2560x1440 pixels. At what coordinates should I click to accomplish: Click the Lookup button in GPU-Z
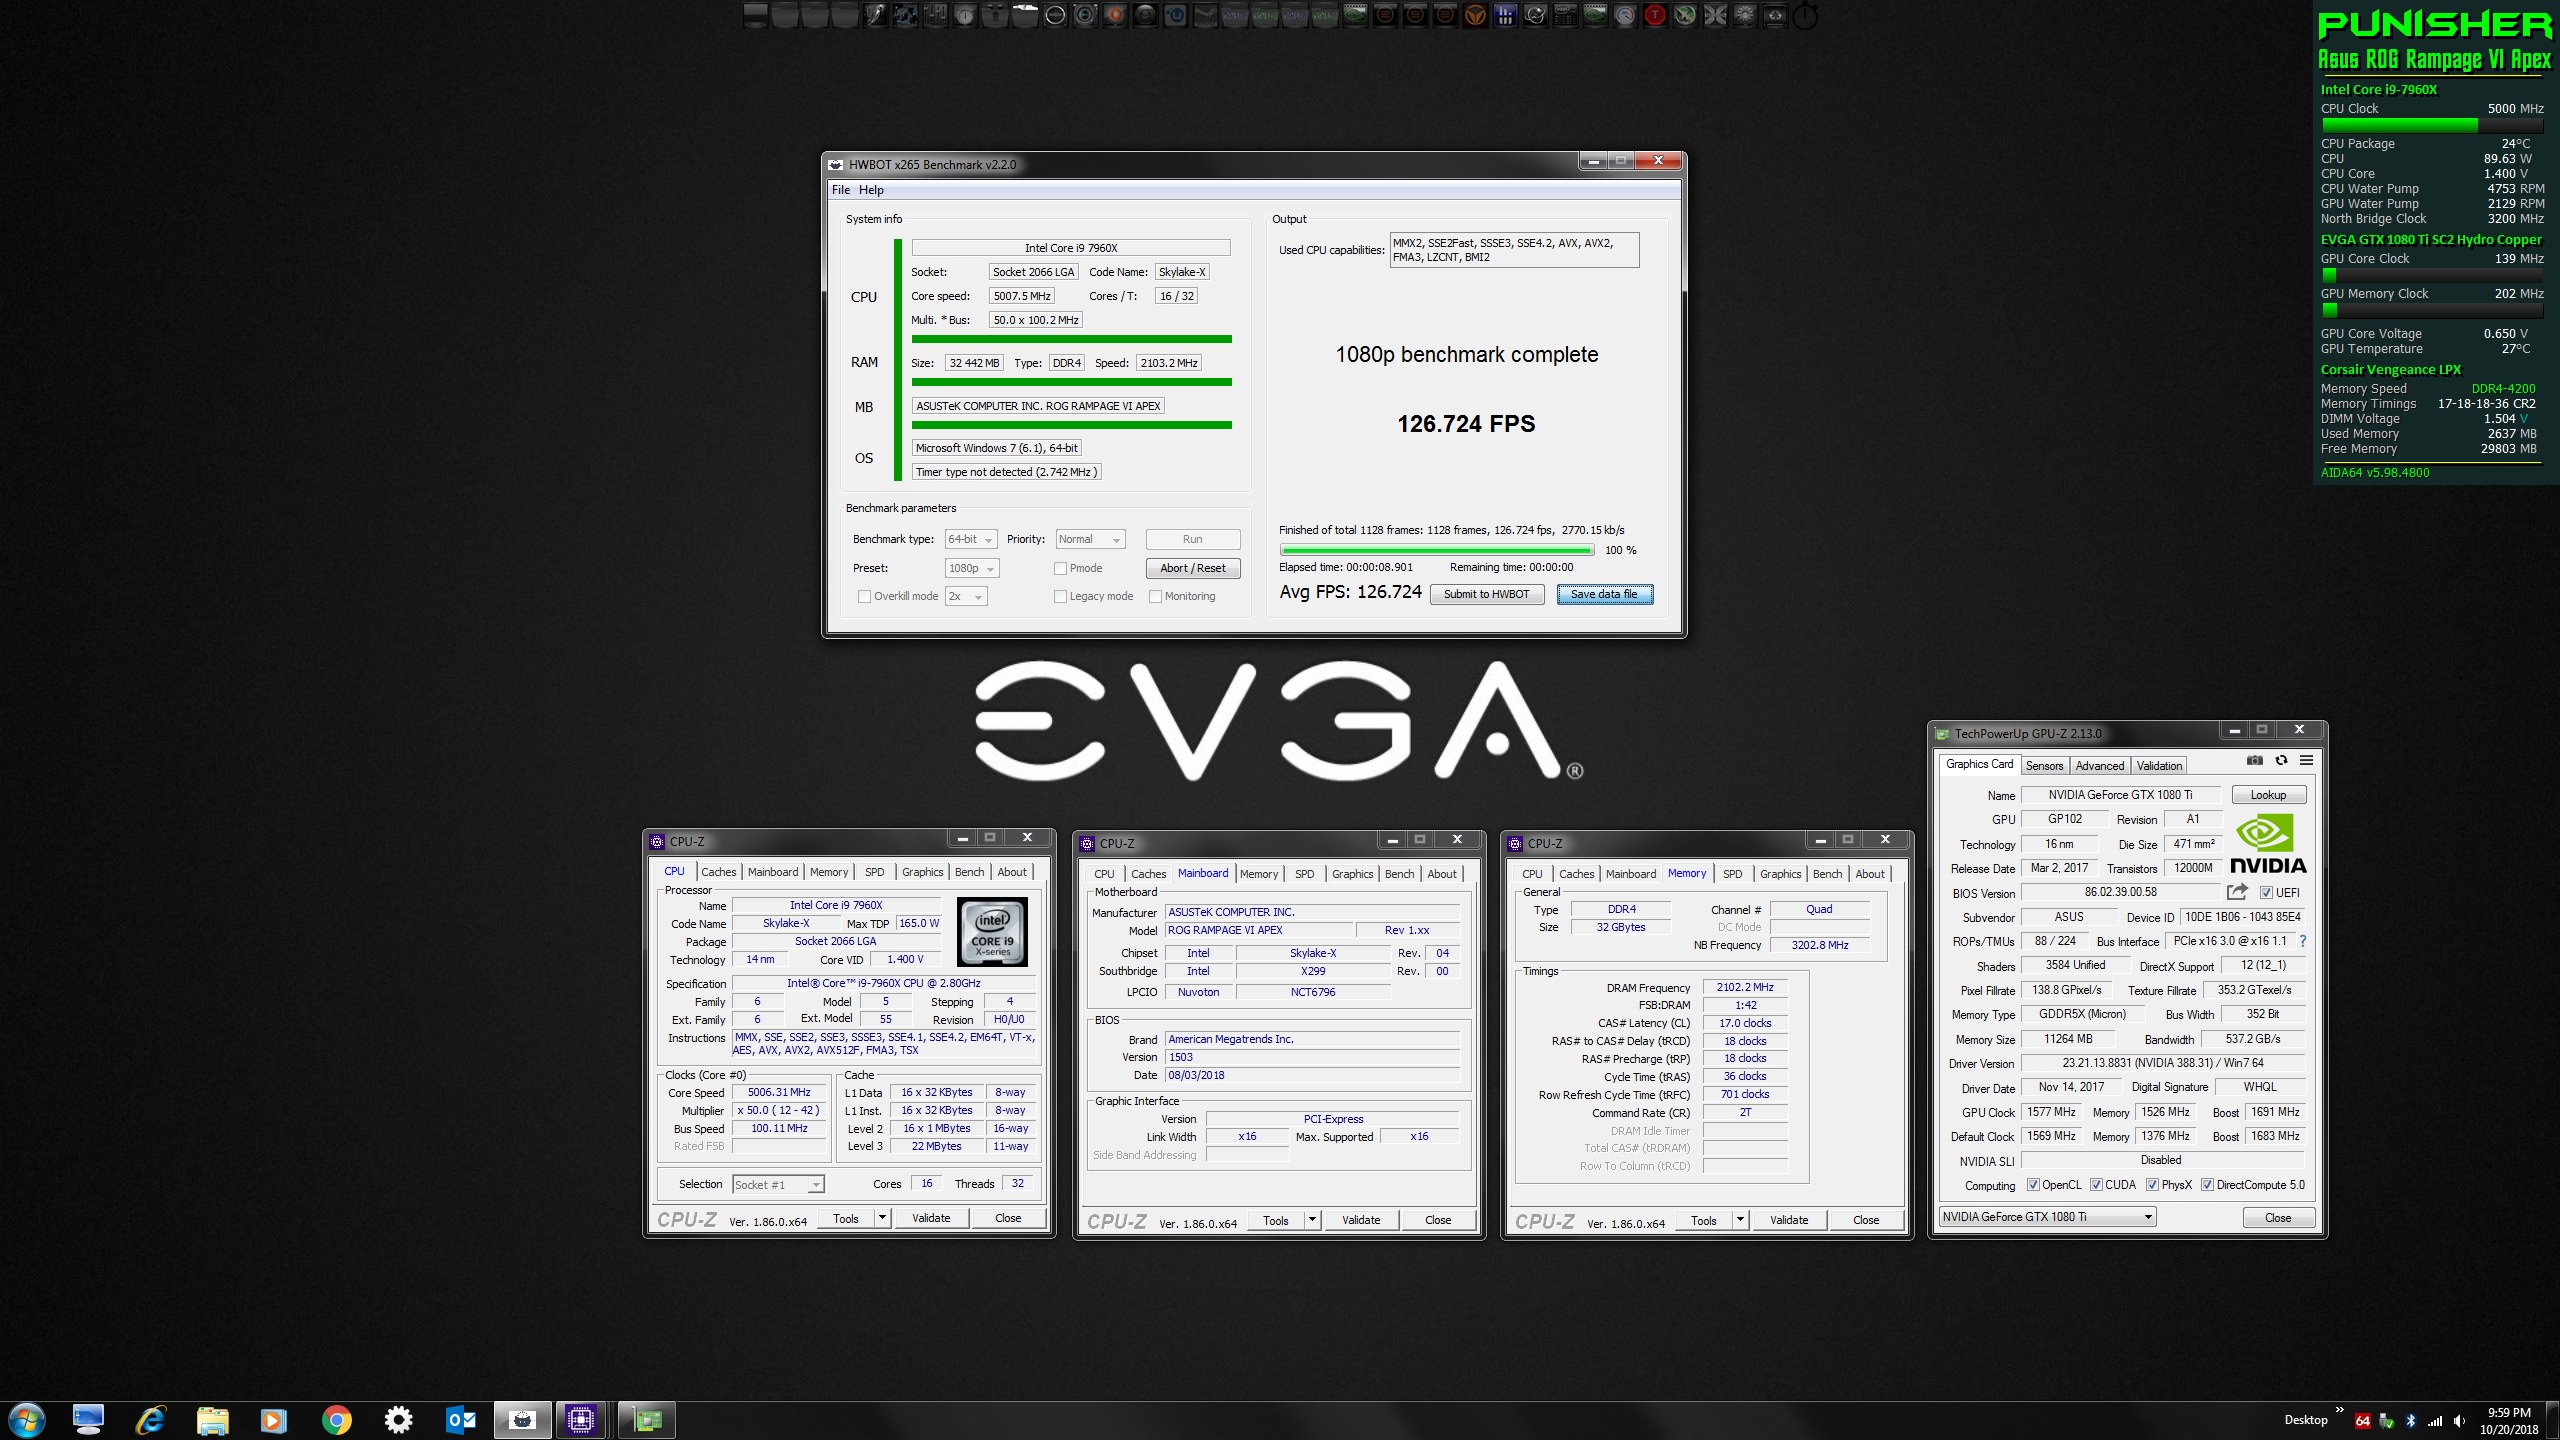(2268, 795)
